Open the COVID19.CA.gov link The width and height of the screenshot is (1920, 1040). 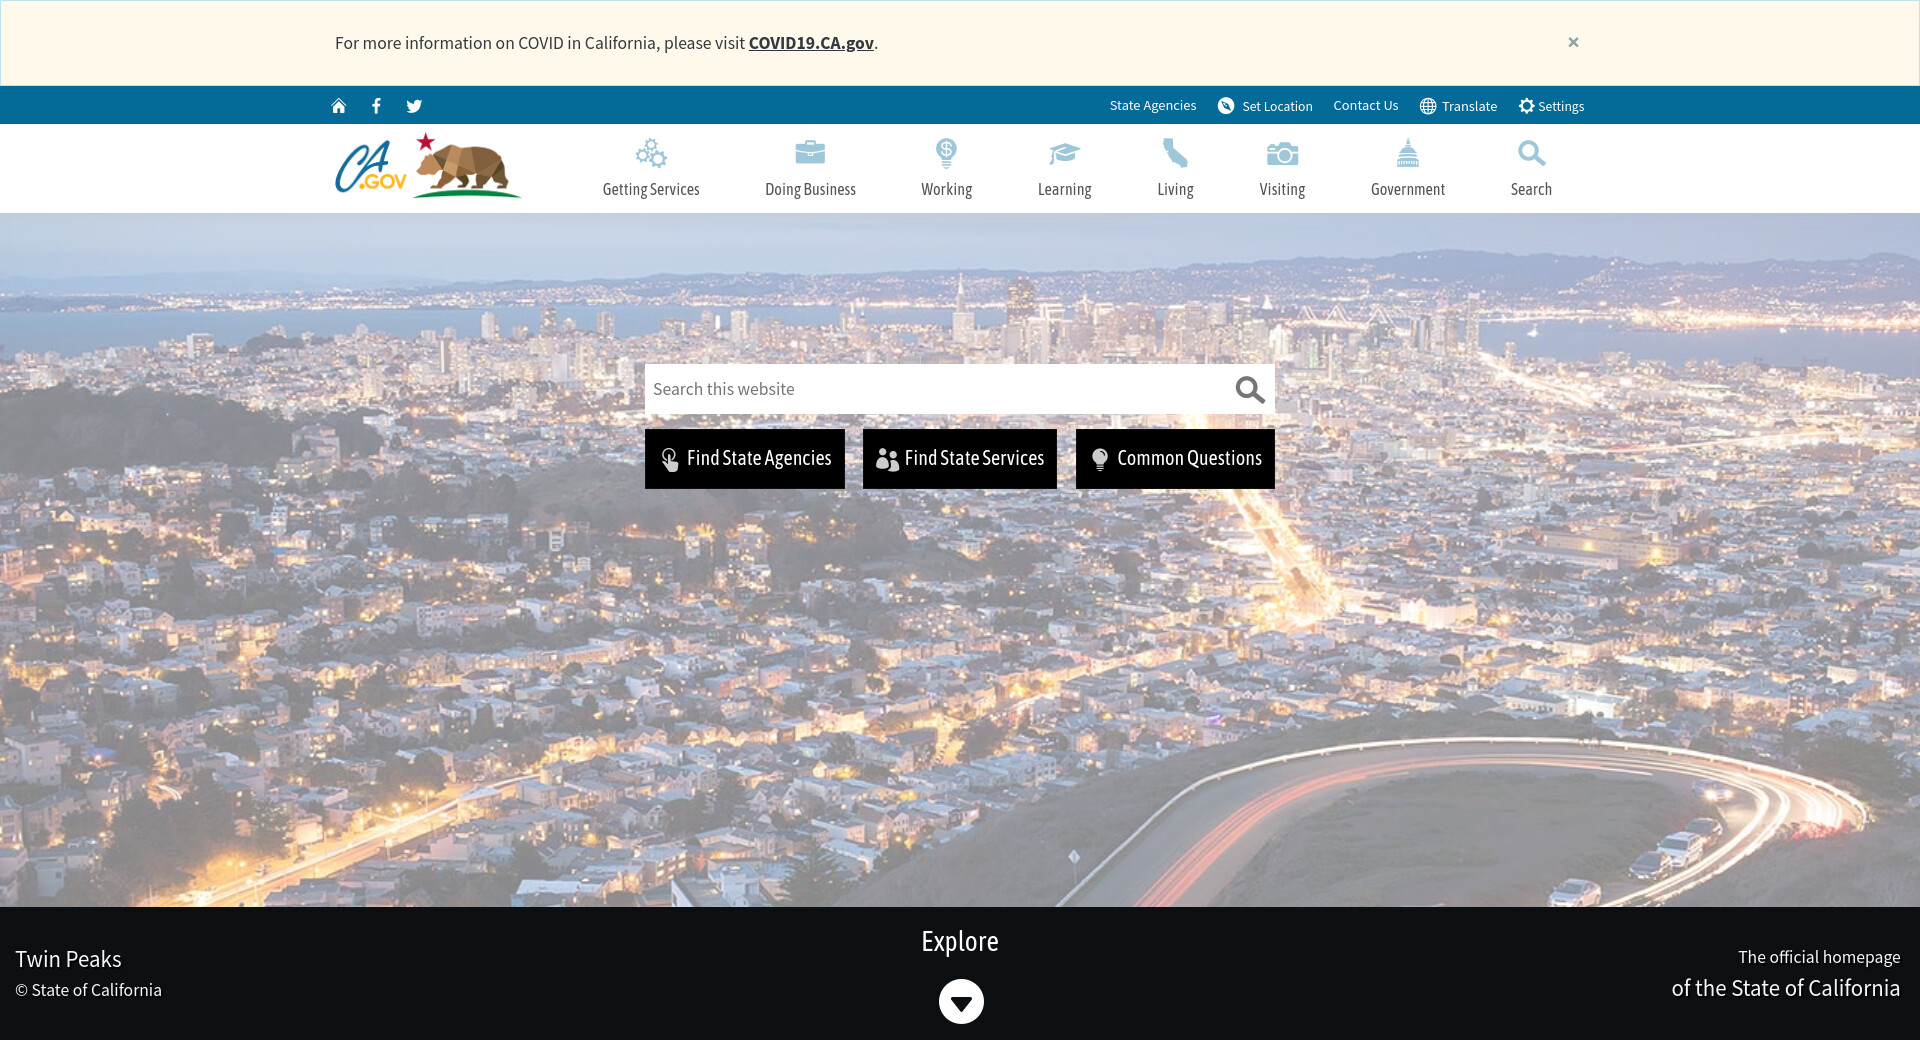tap(811, 43)
